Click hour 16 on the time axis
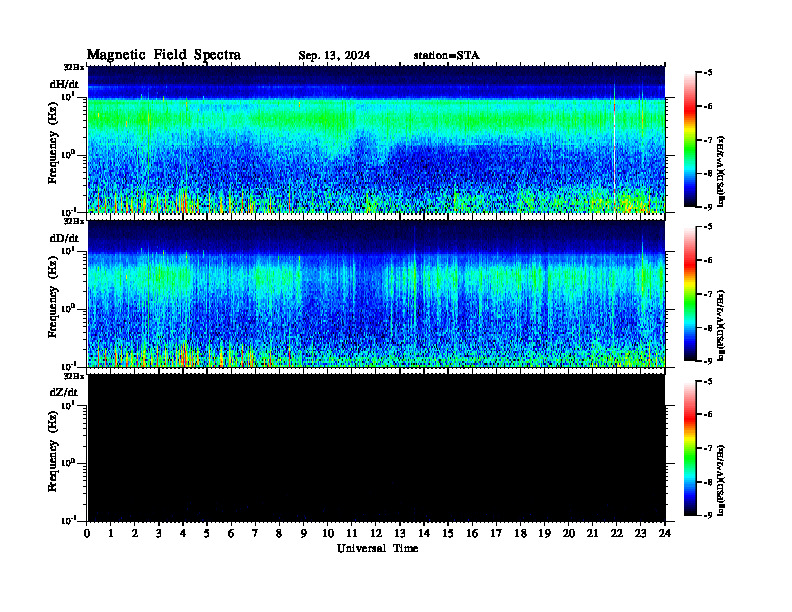Viewport: 792px width, 612px height. (x=472, y=533)
